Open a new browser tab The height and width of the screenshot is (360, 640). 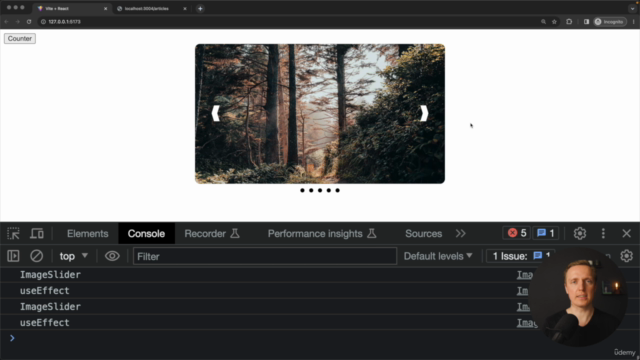coord(200,8)
